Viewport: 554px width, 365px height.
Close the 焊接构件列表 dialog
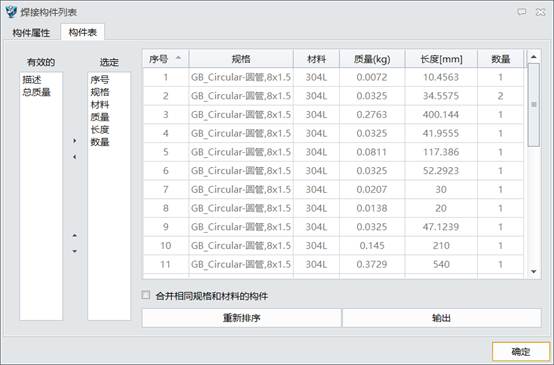(x=541, y=12)
